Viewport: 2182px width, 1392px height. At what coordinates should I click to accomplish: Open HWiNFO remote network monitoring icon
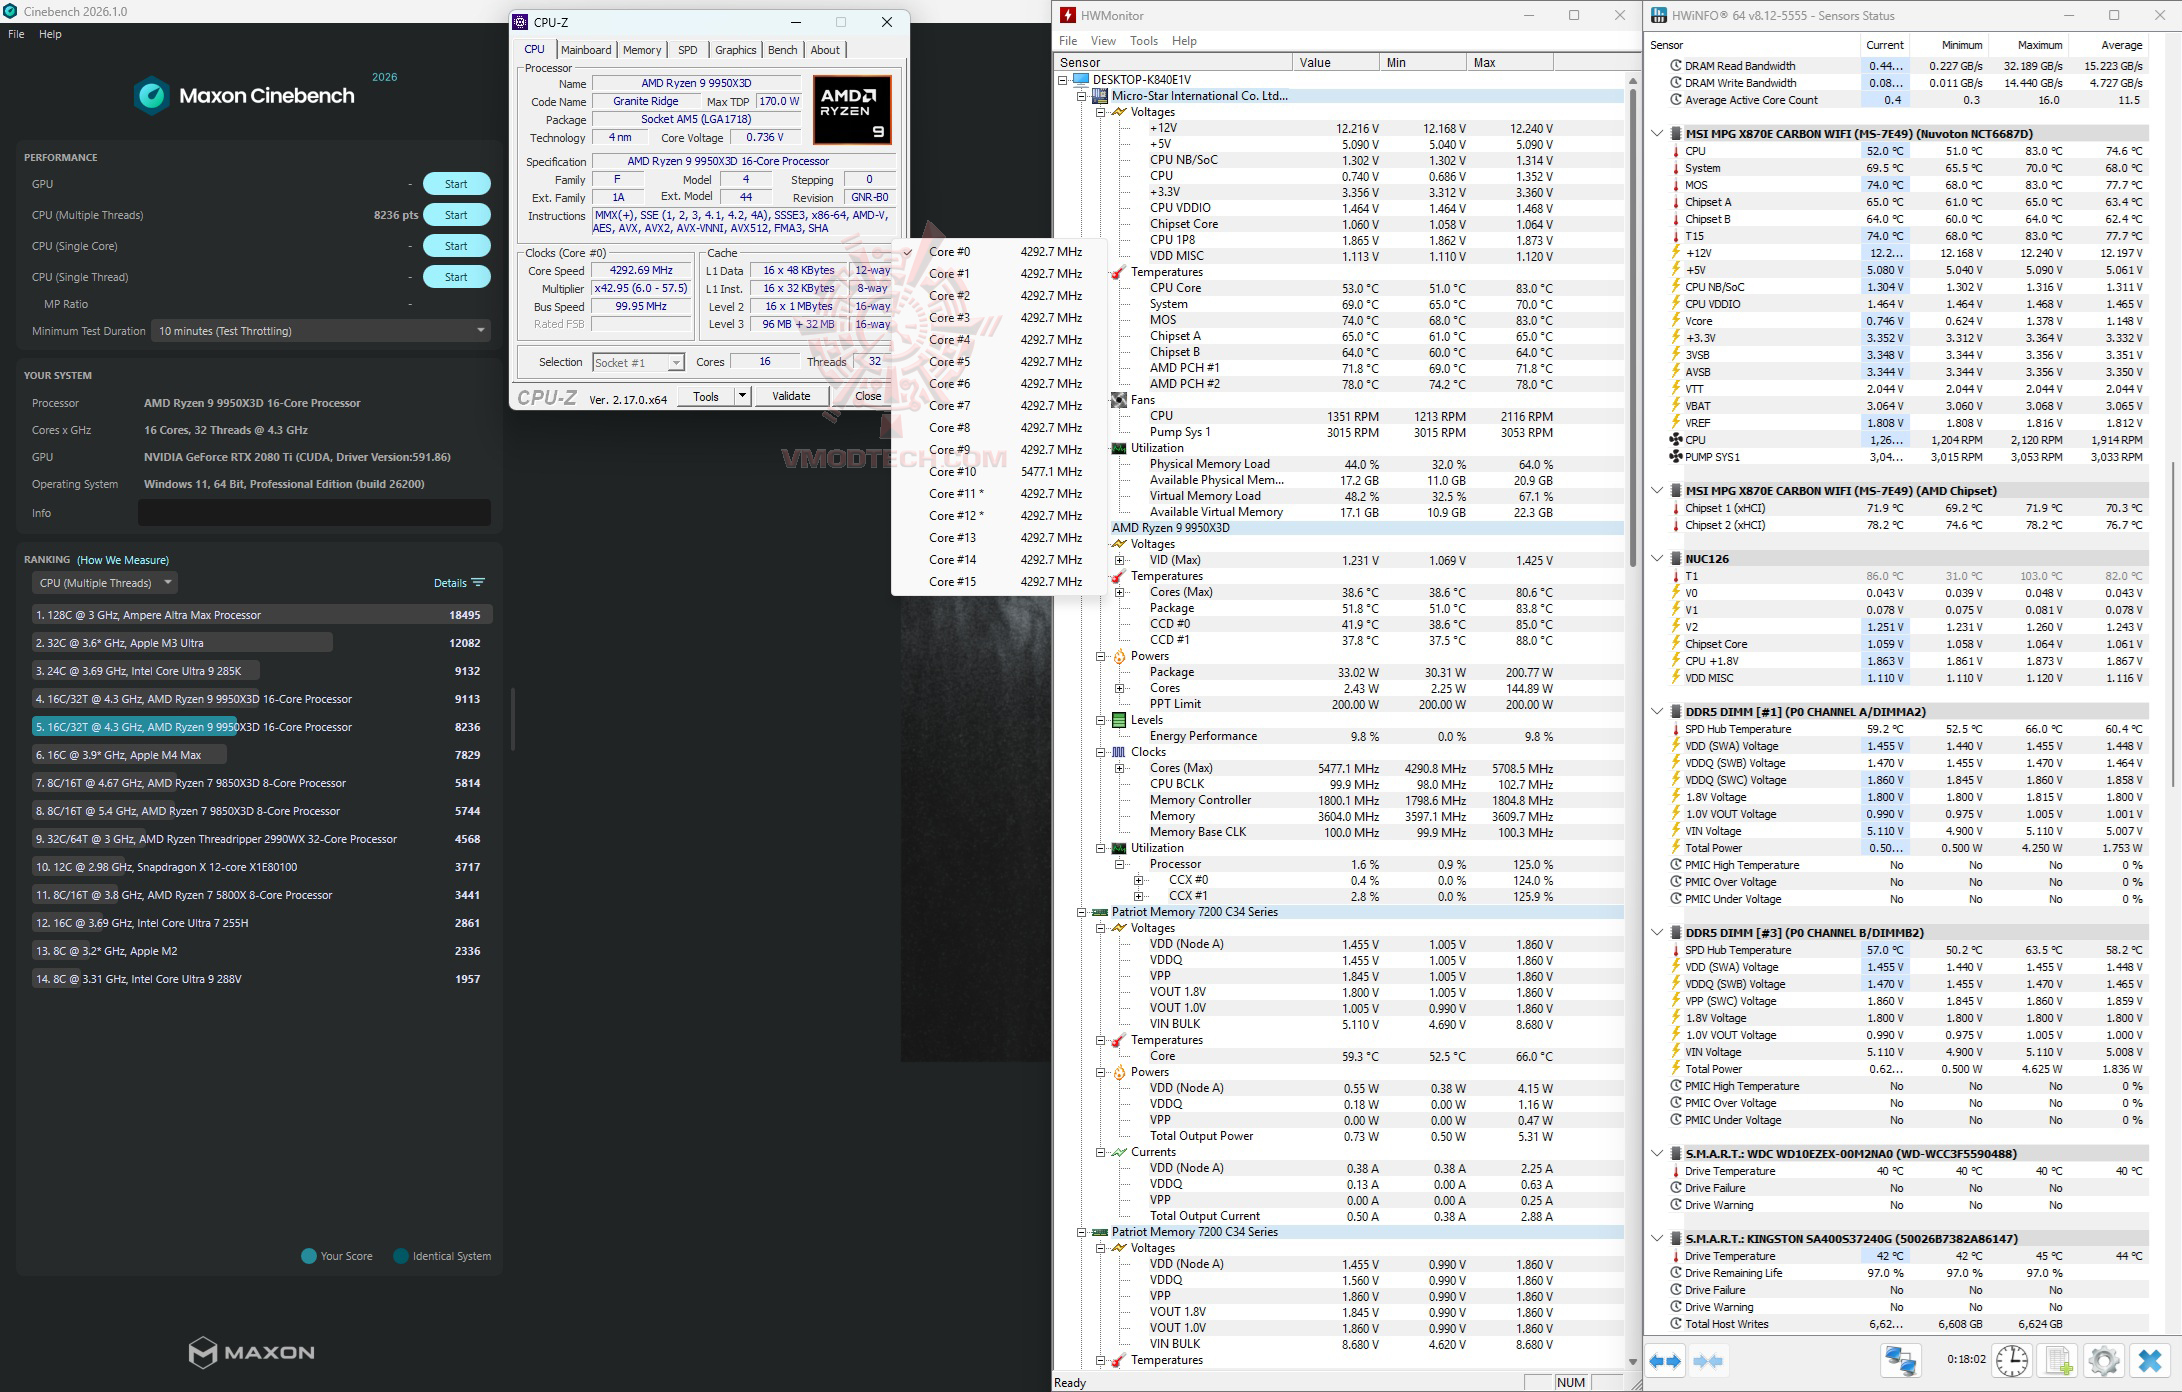[1900, 1361]
